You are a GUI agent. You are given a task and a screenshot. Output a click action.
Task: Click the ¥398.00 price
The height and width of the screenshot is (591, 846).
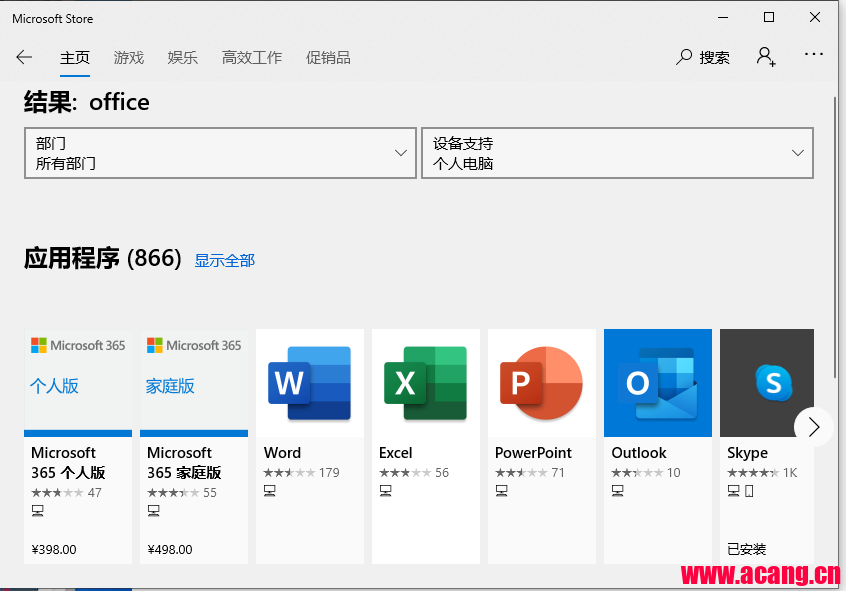(54, 549)
